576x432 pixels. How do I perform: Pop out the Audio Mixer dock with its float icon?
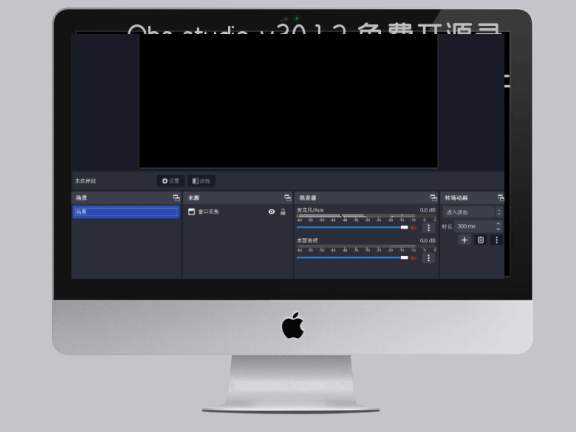(433, 198)
